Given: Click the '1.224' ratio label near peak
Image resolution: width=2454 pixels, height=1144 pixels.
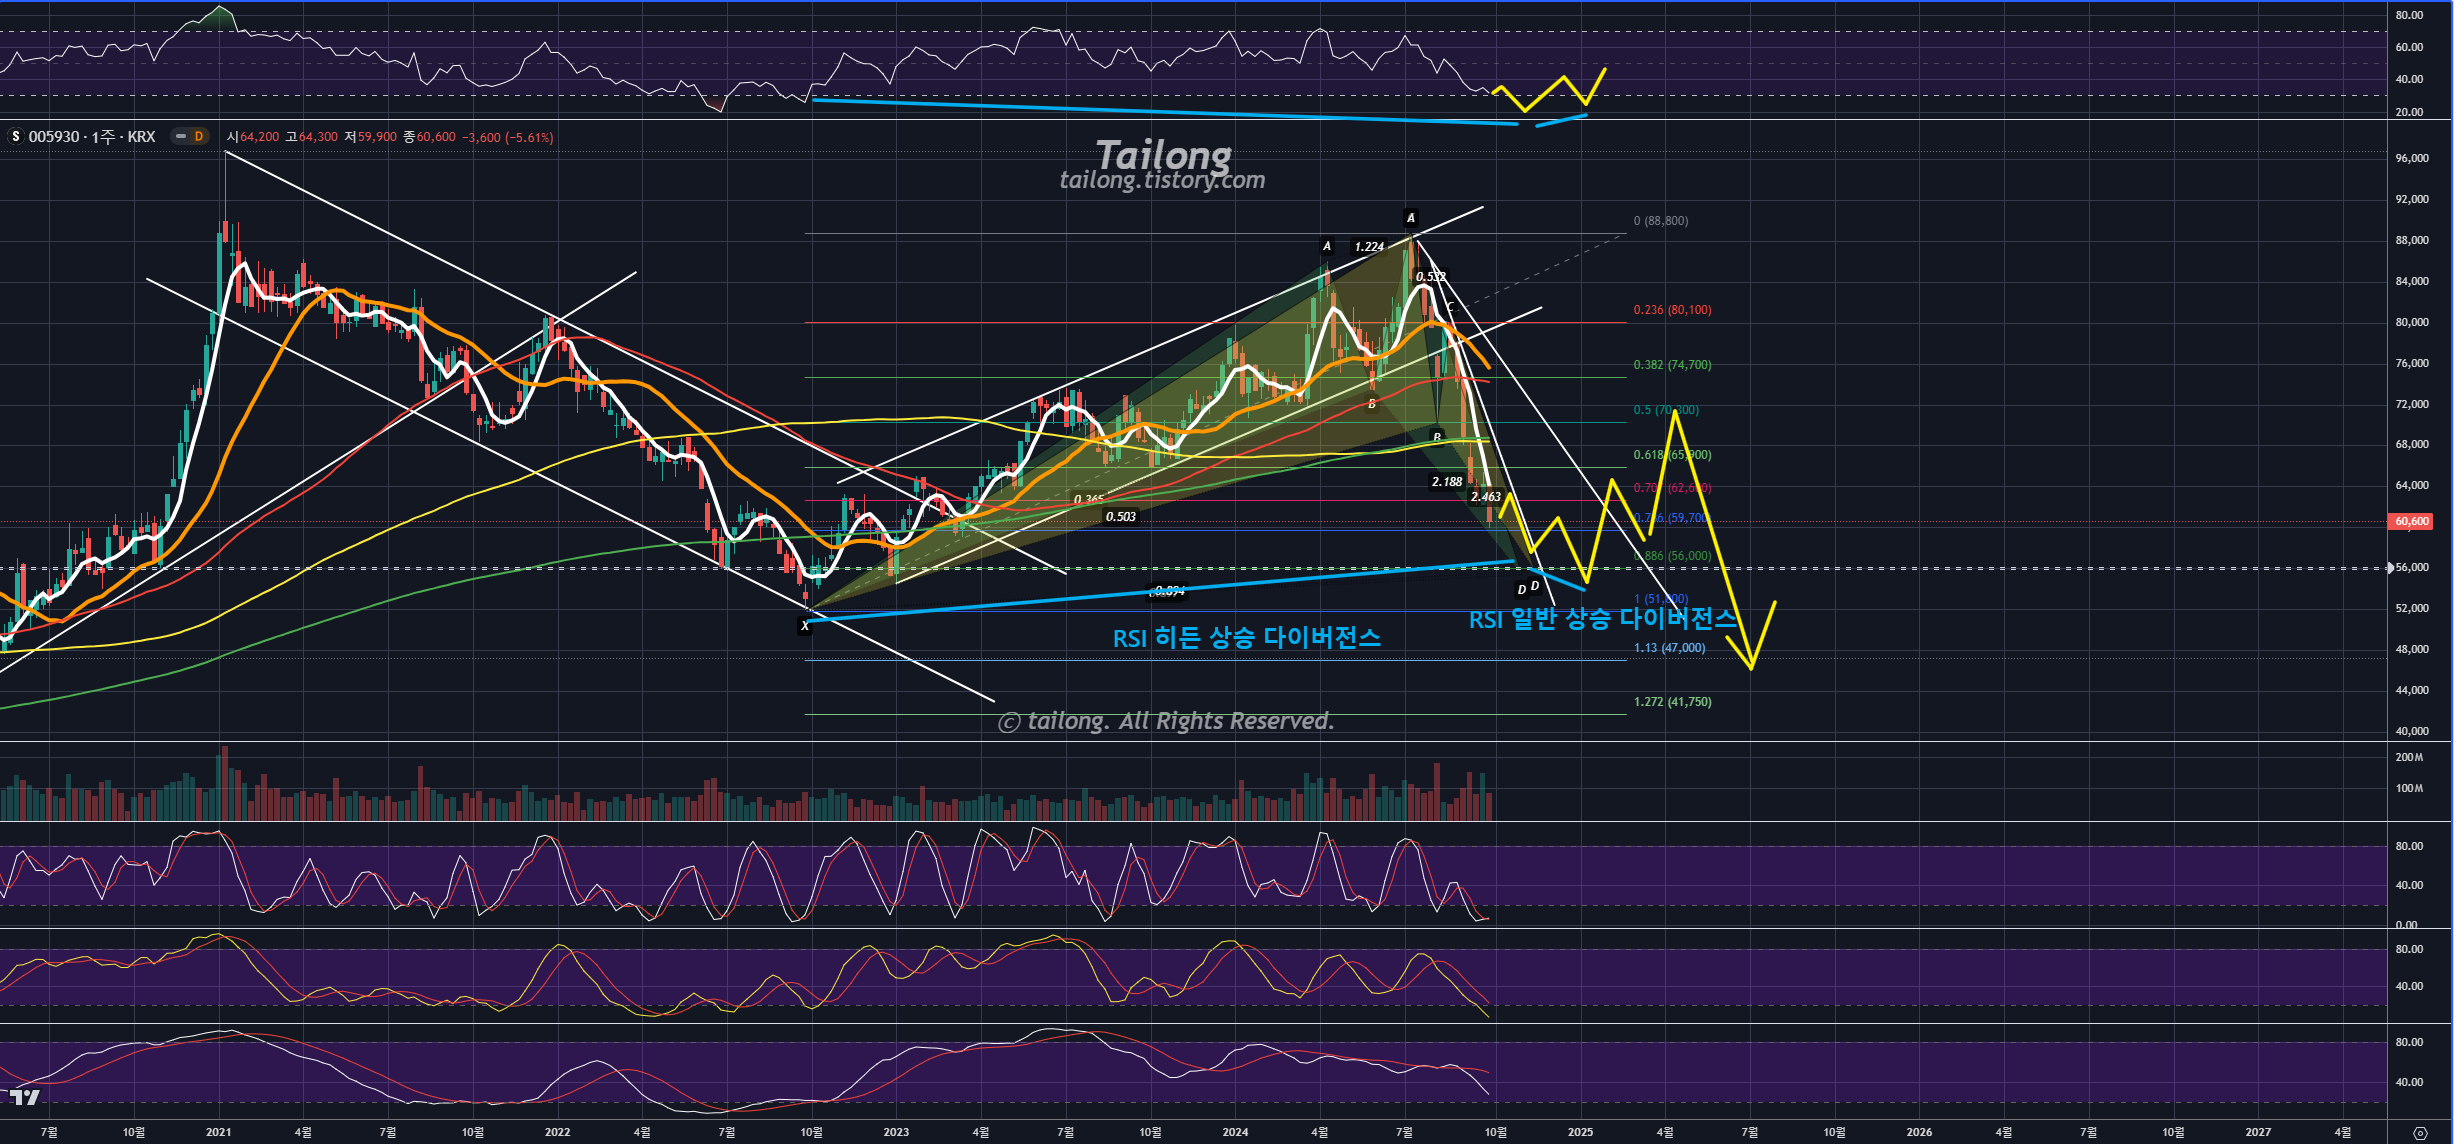Looking at the screenshot, I should point(1369,246).
